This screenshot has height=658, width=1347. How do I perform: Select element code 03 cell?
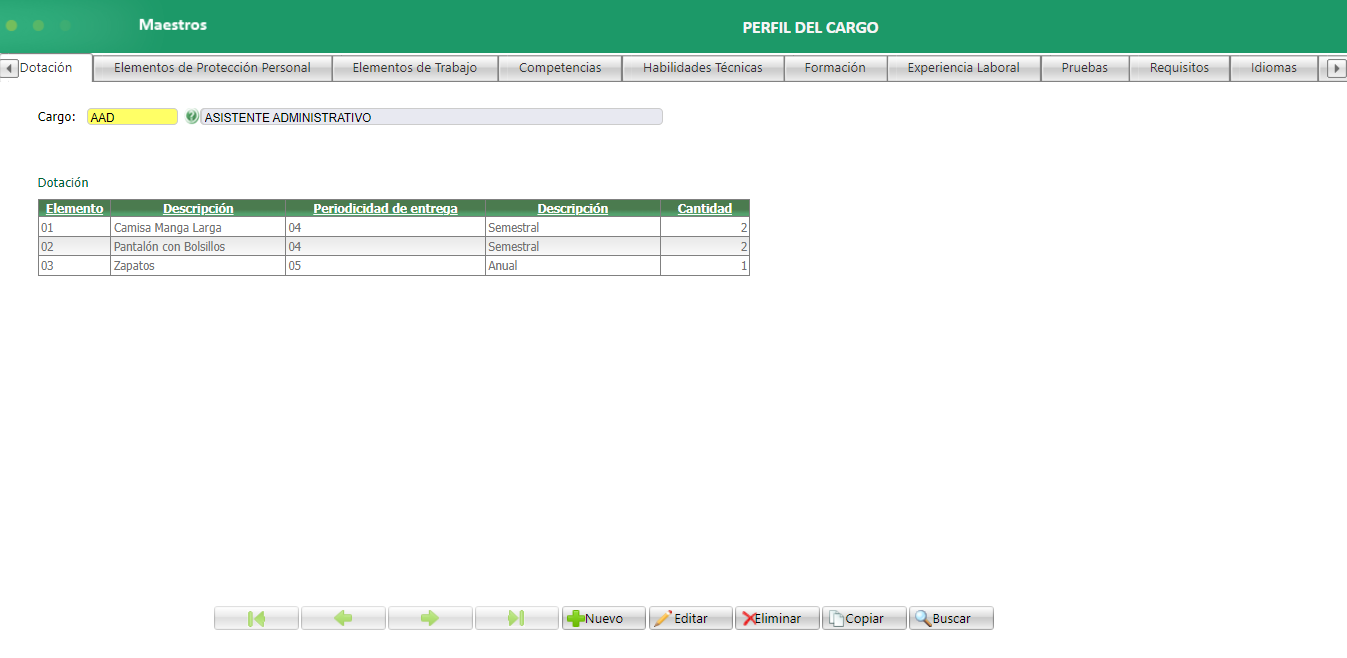pyautogui.click(x=74, y=266)
